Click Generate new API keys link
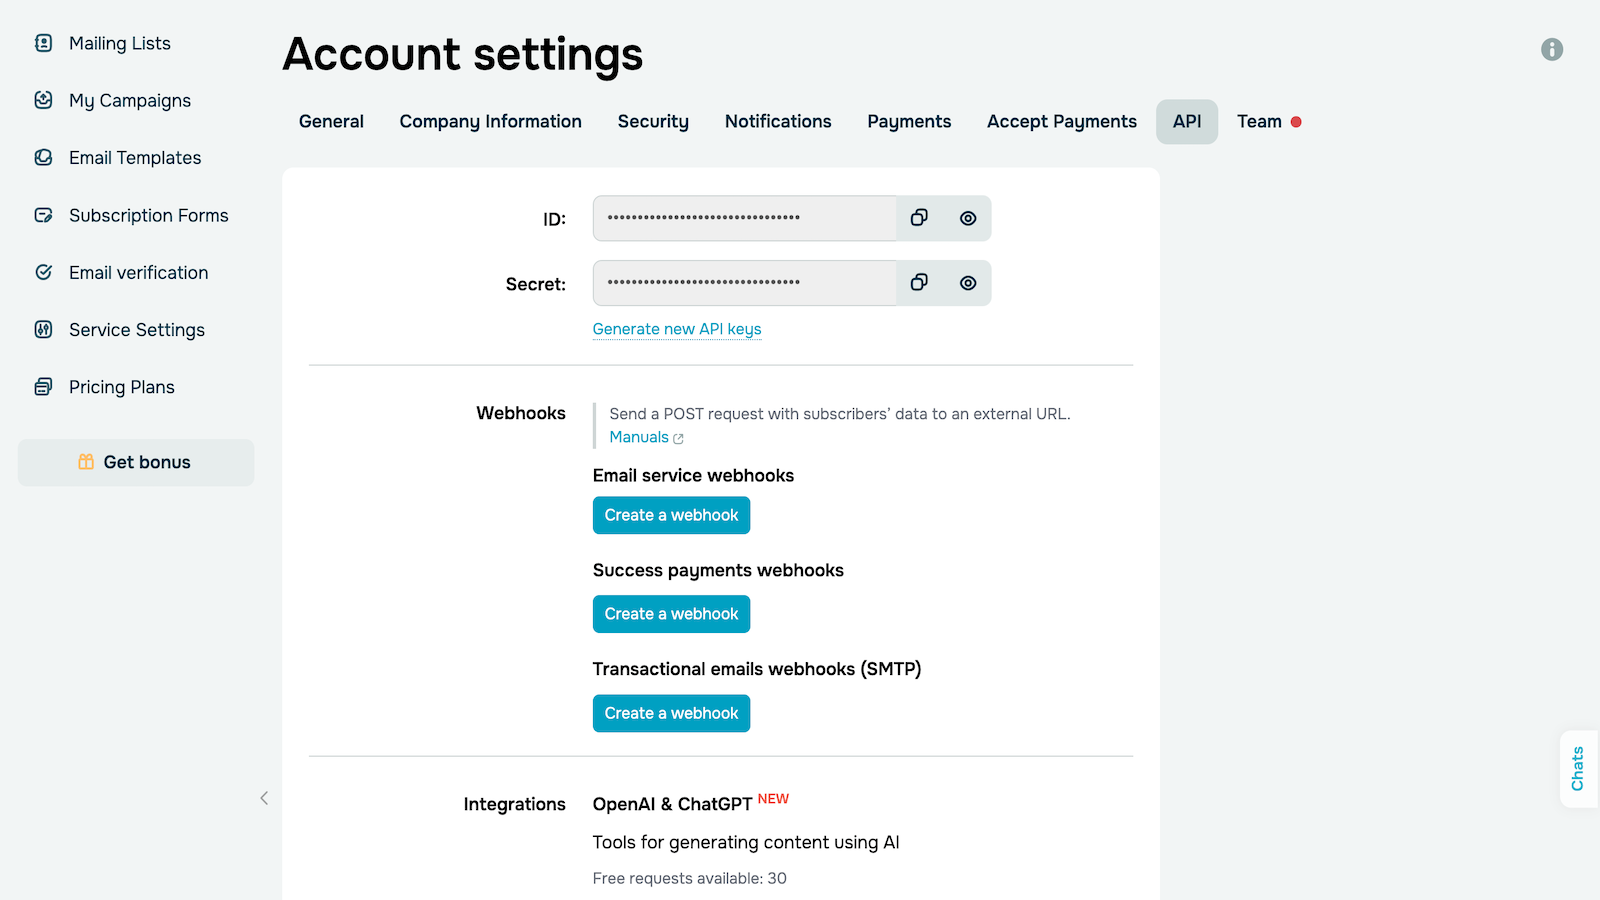This screenshot has height=900, width=1600. coord(677,329)
